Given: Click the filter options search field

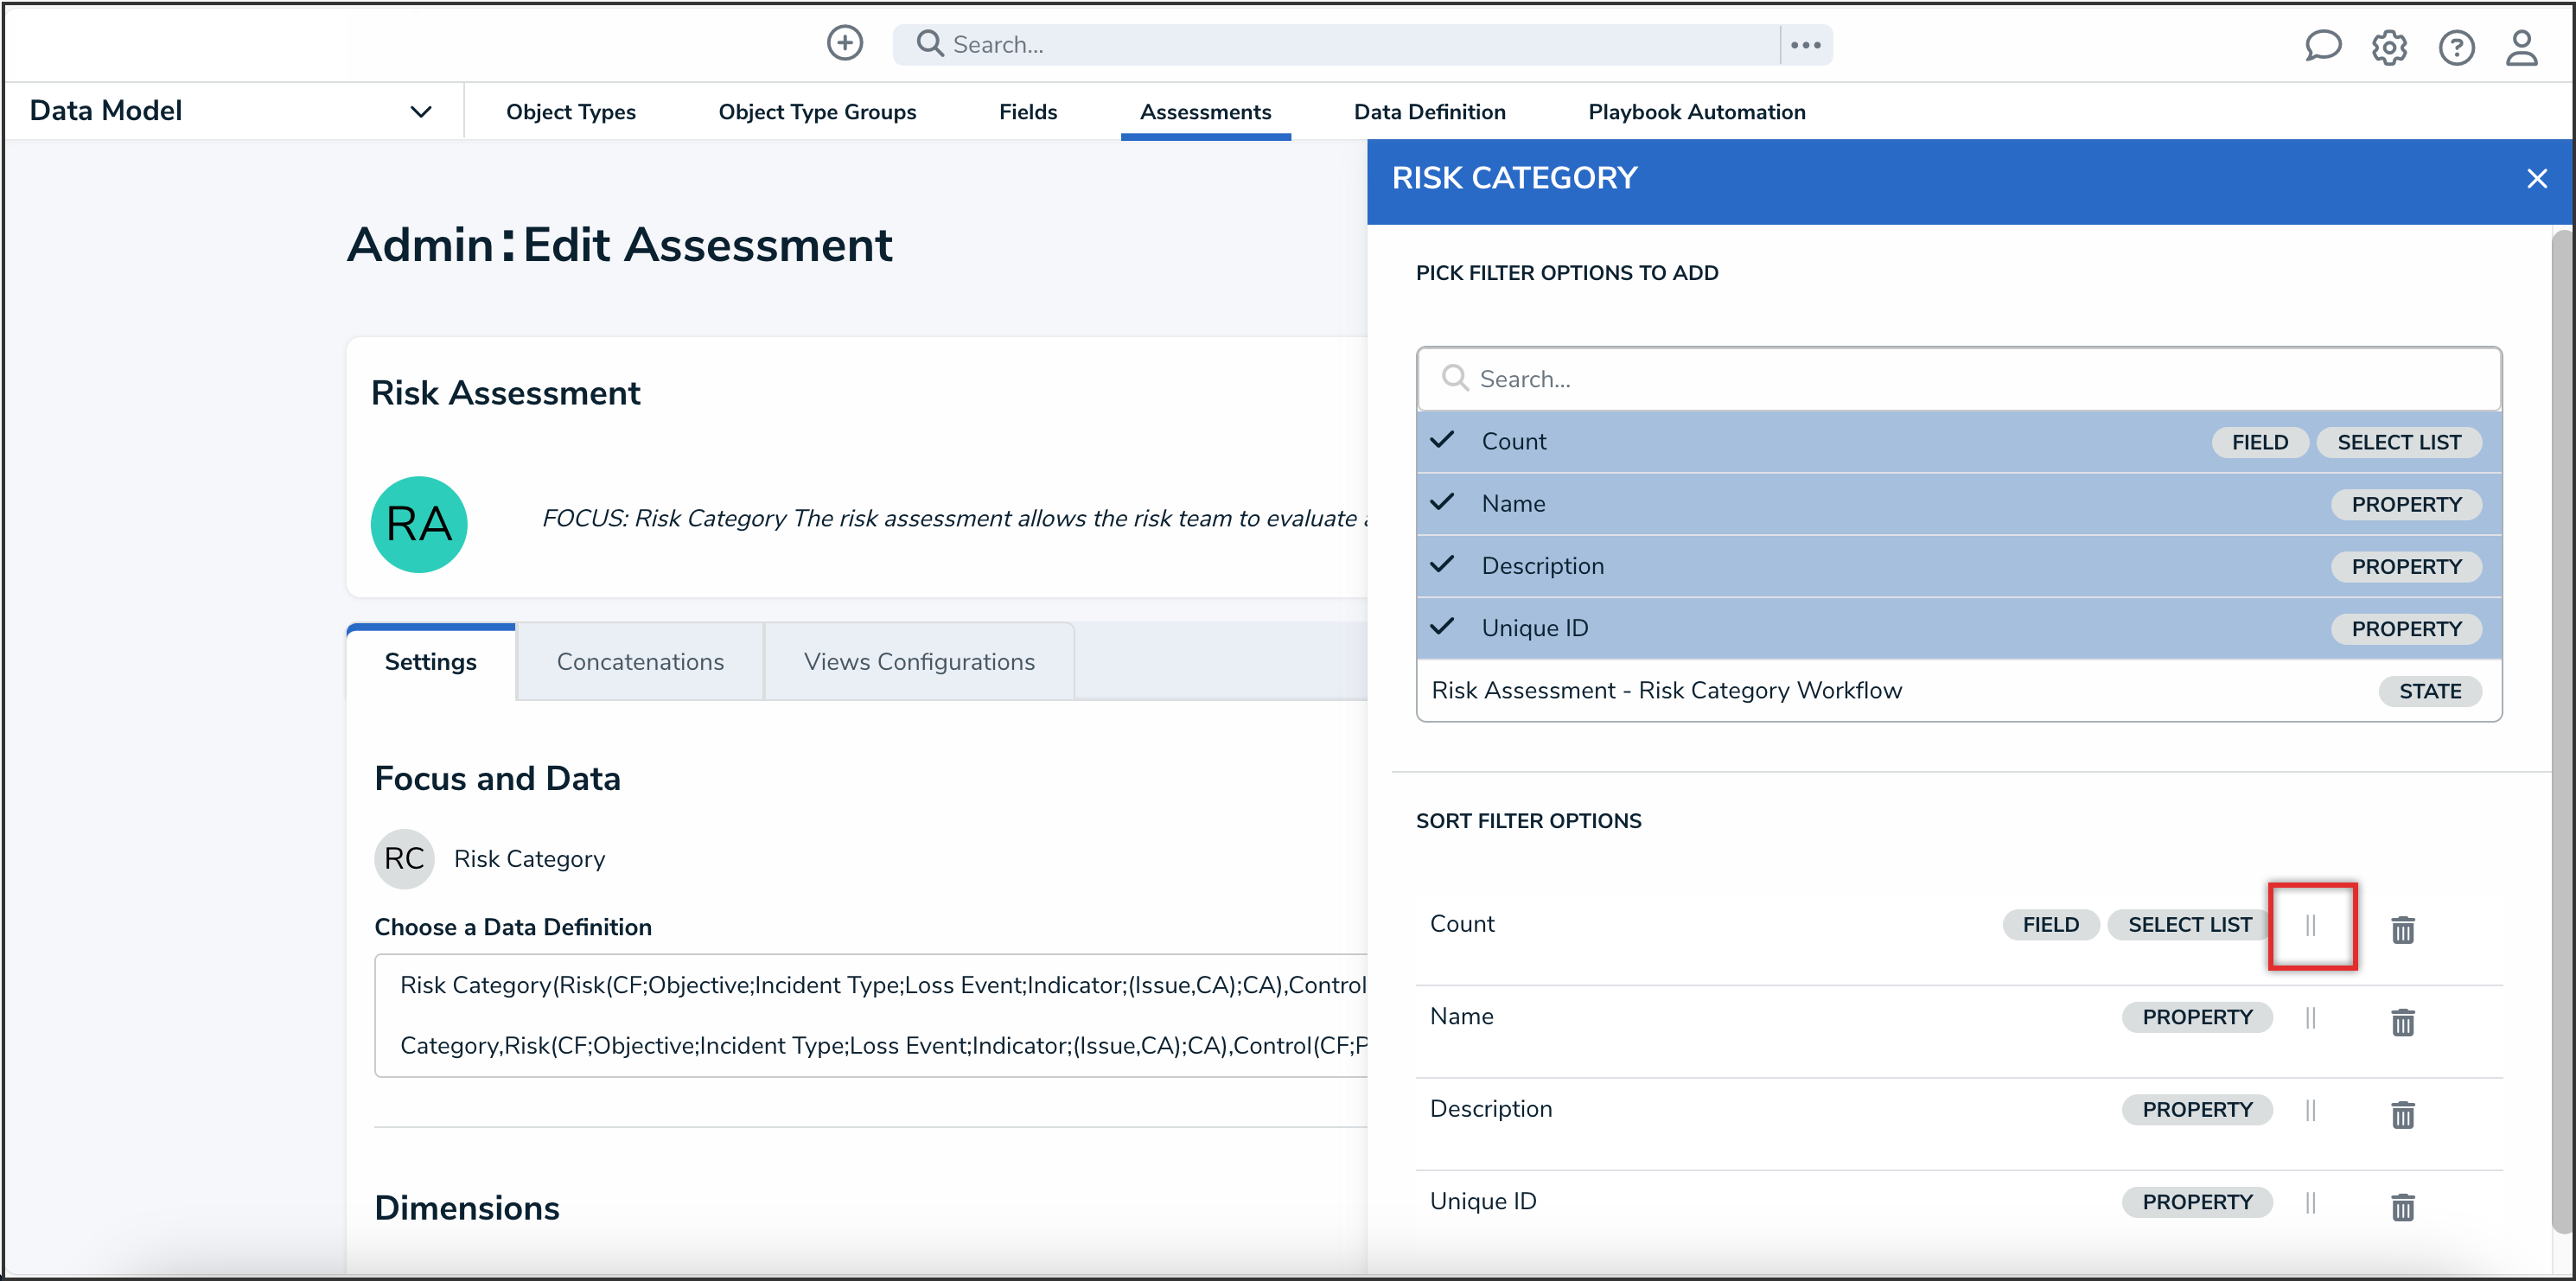Looking at the screenshot, I should 1958,379.
